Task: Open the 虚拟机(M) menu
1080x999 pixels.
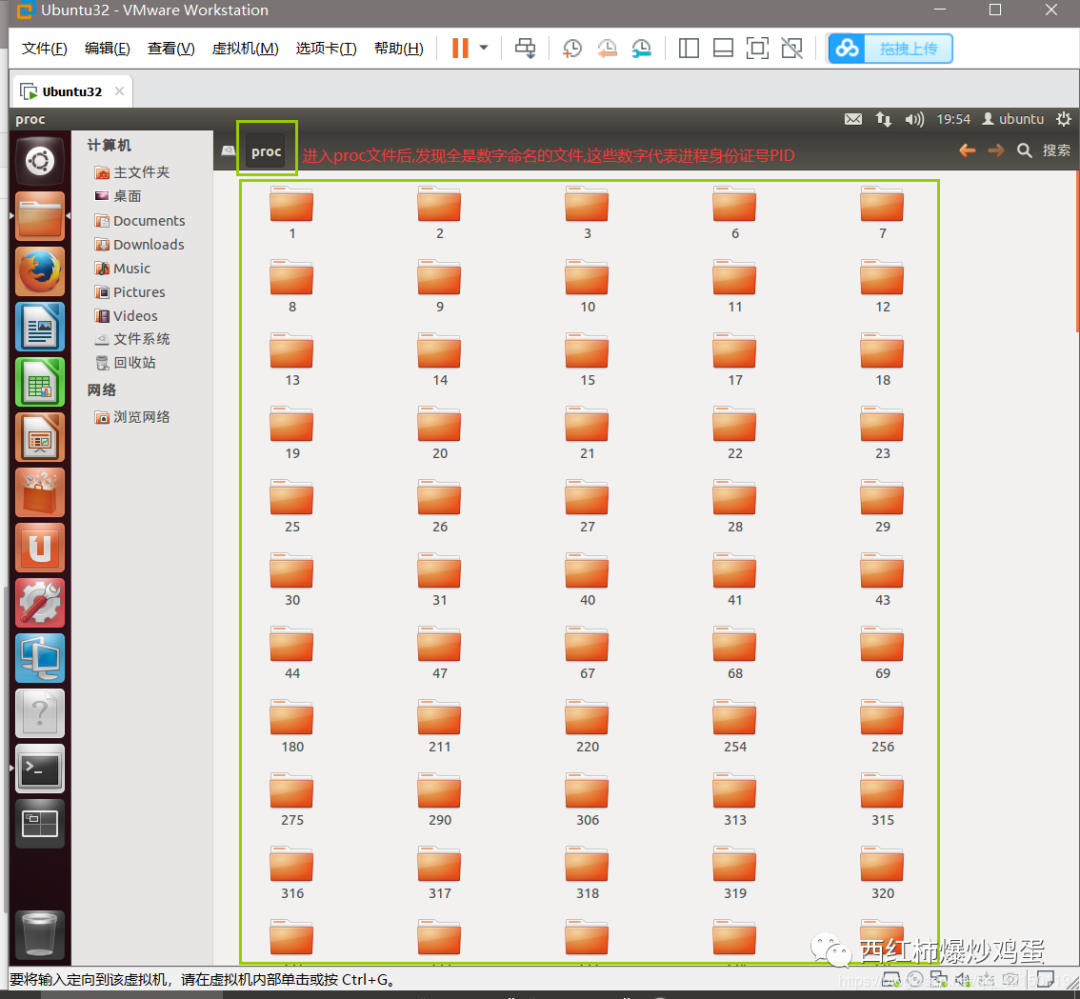Action: (245, 48)
